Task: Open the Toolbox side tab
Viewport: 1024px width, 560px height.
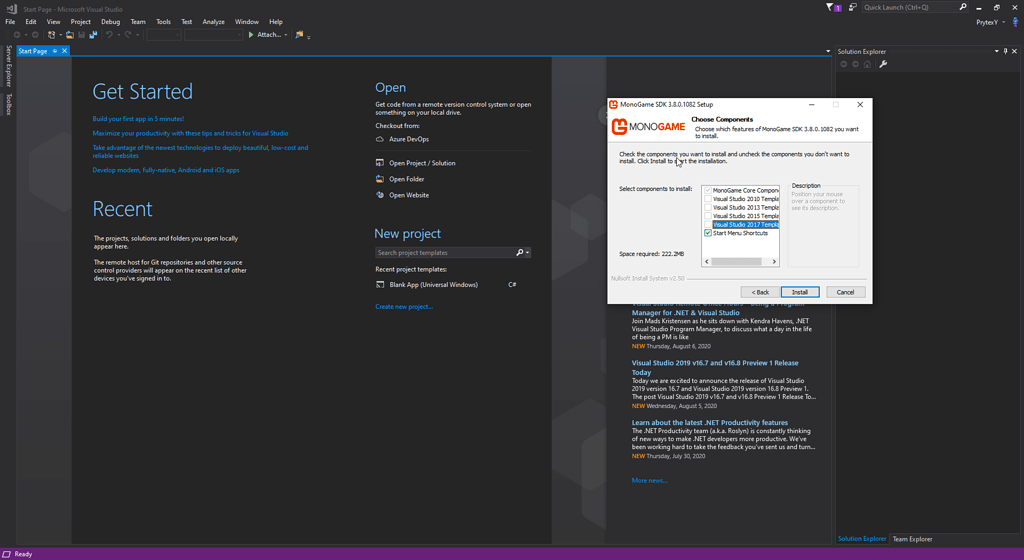Action: pyautogui.click(x=8, y=104)
